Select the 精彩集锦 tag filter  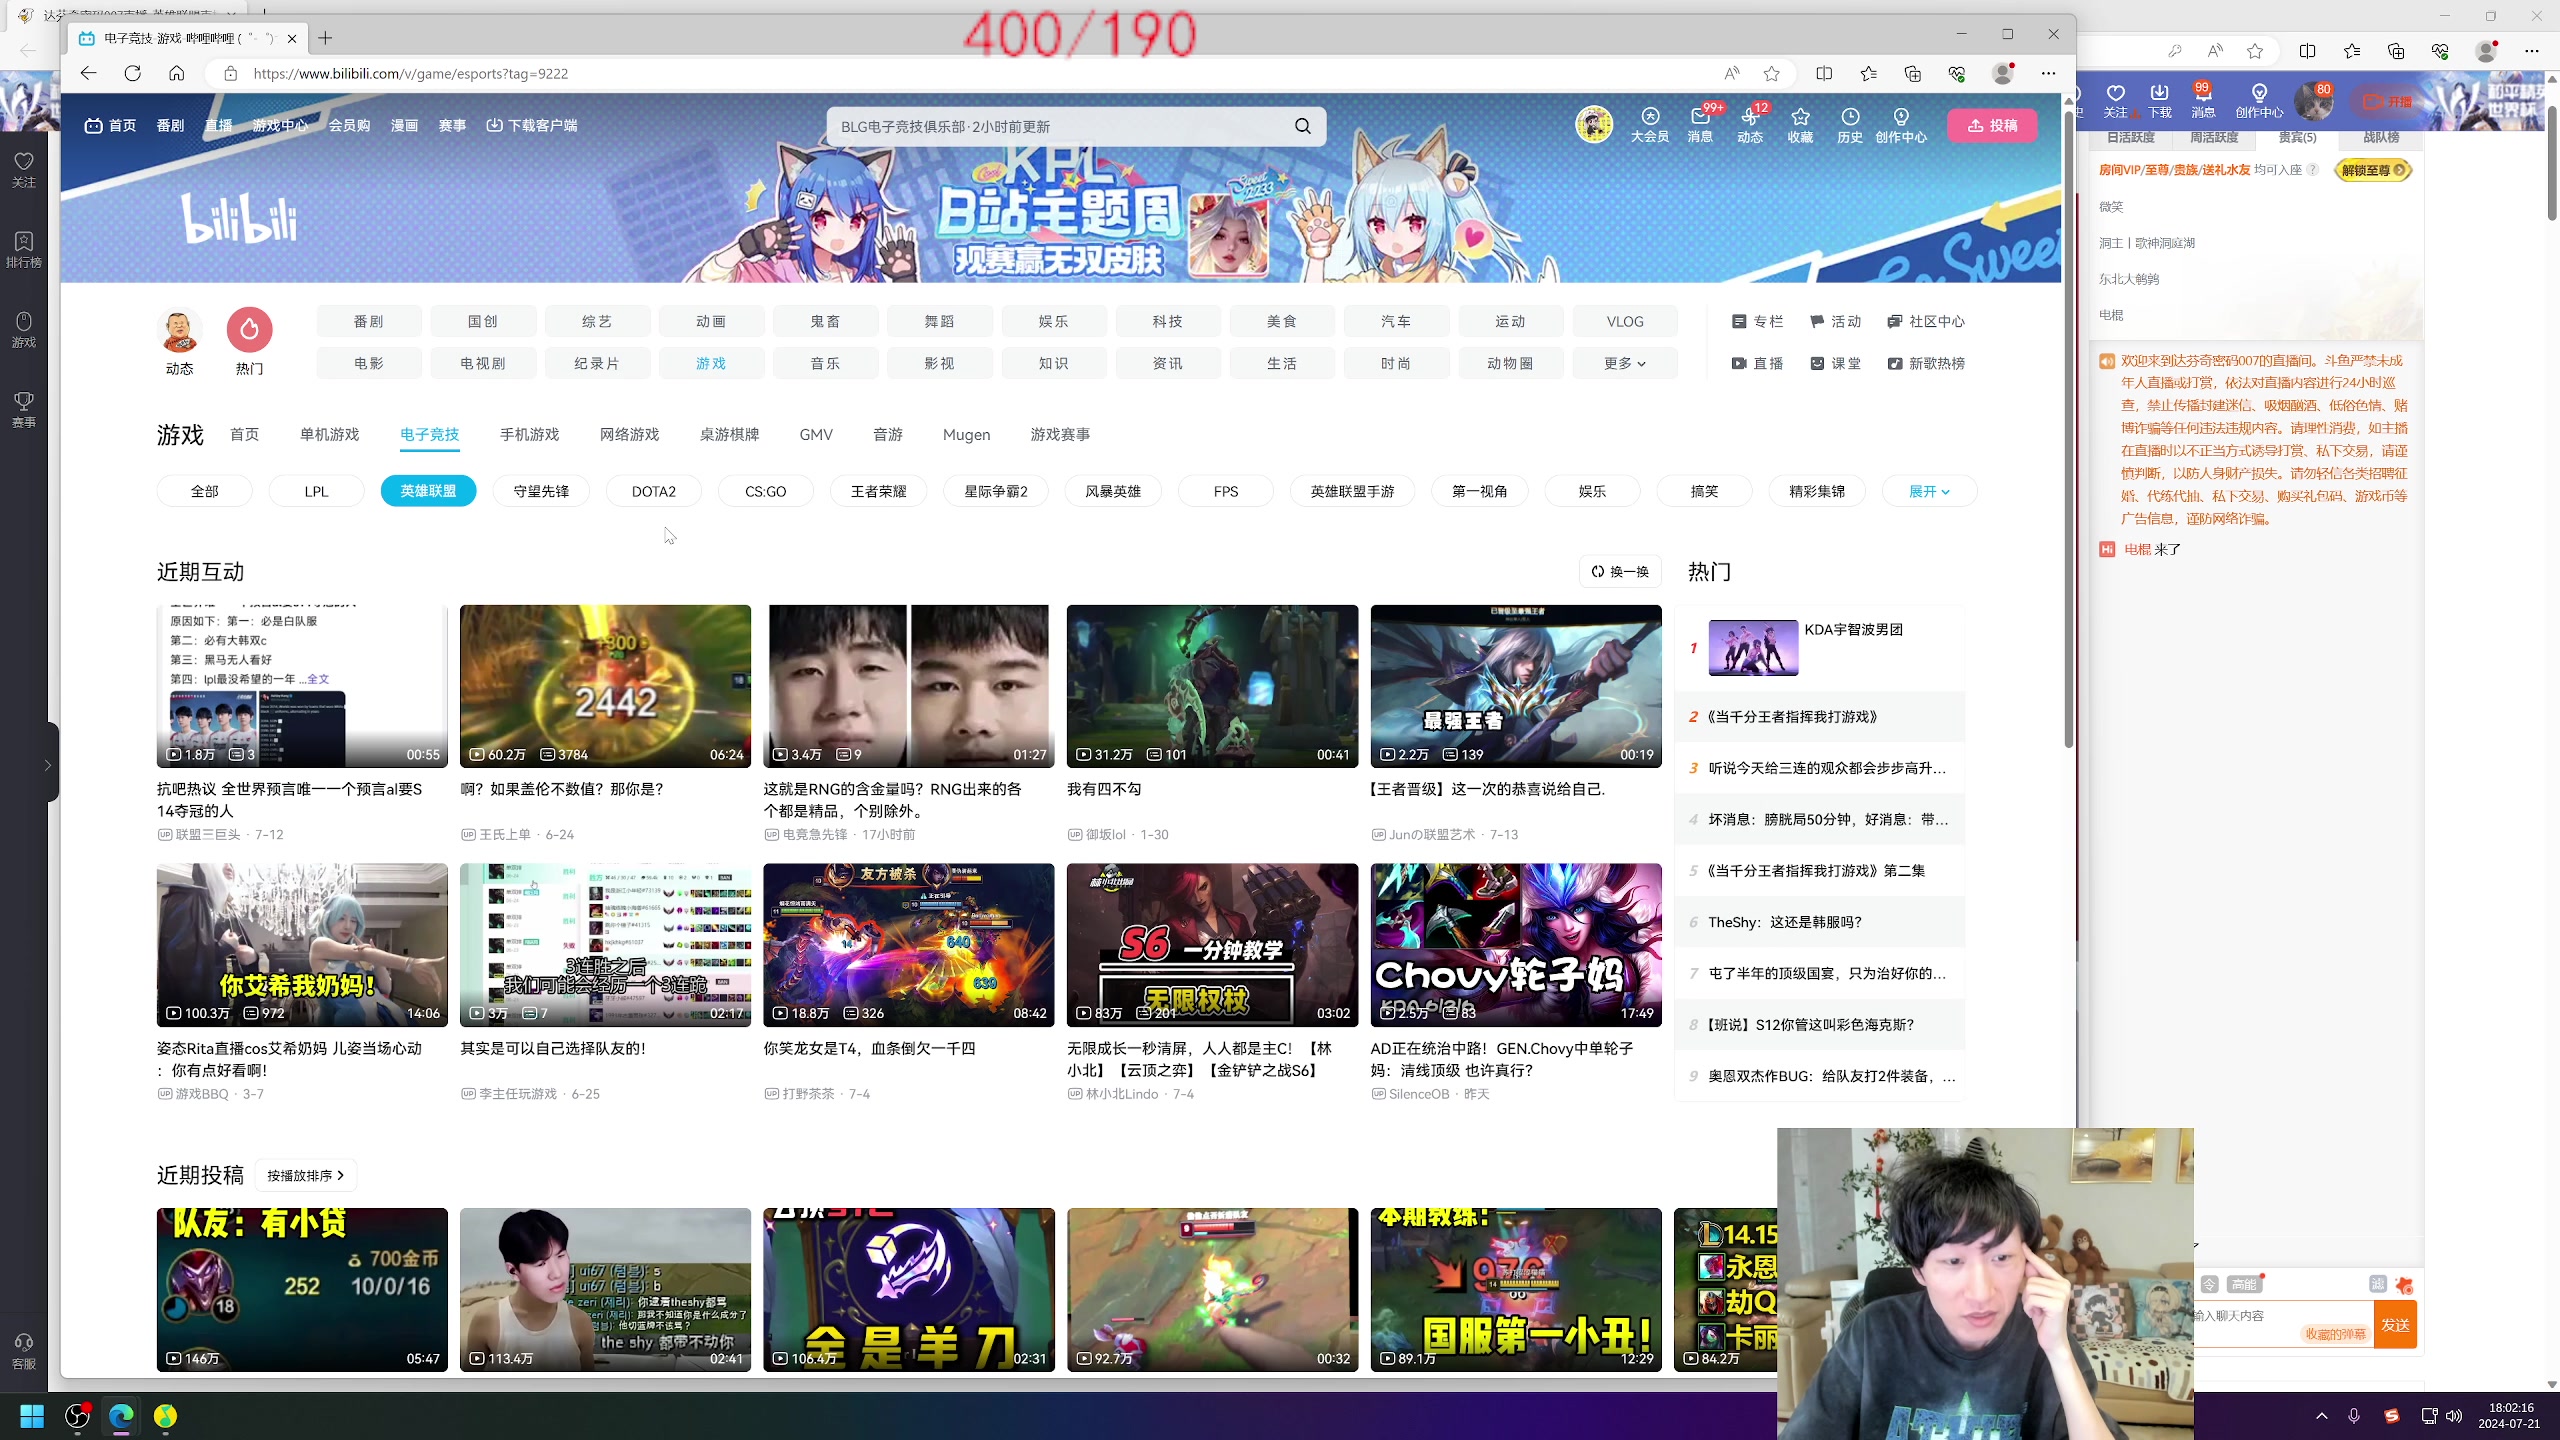[x=1817, y=491]
